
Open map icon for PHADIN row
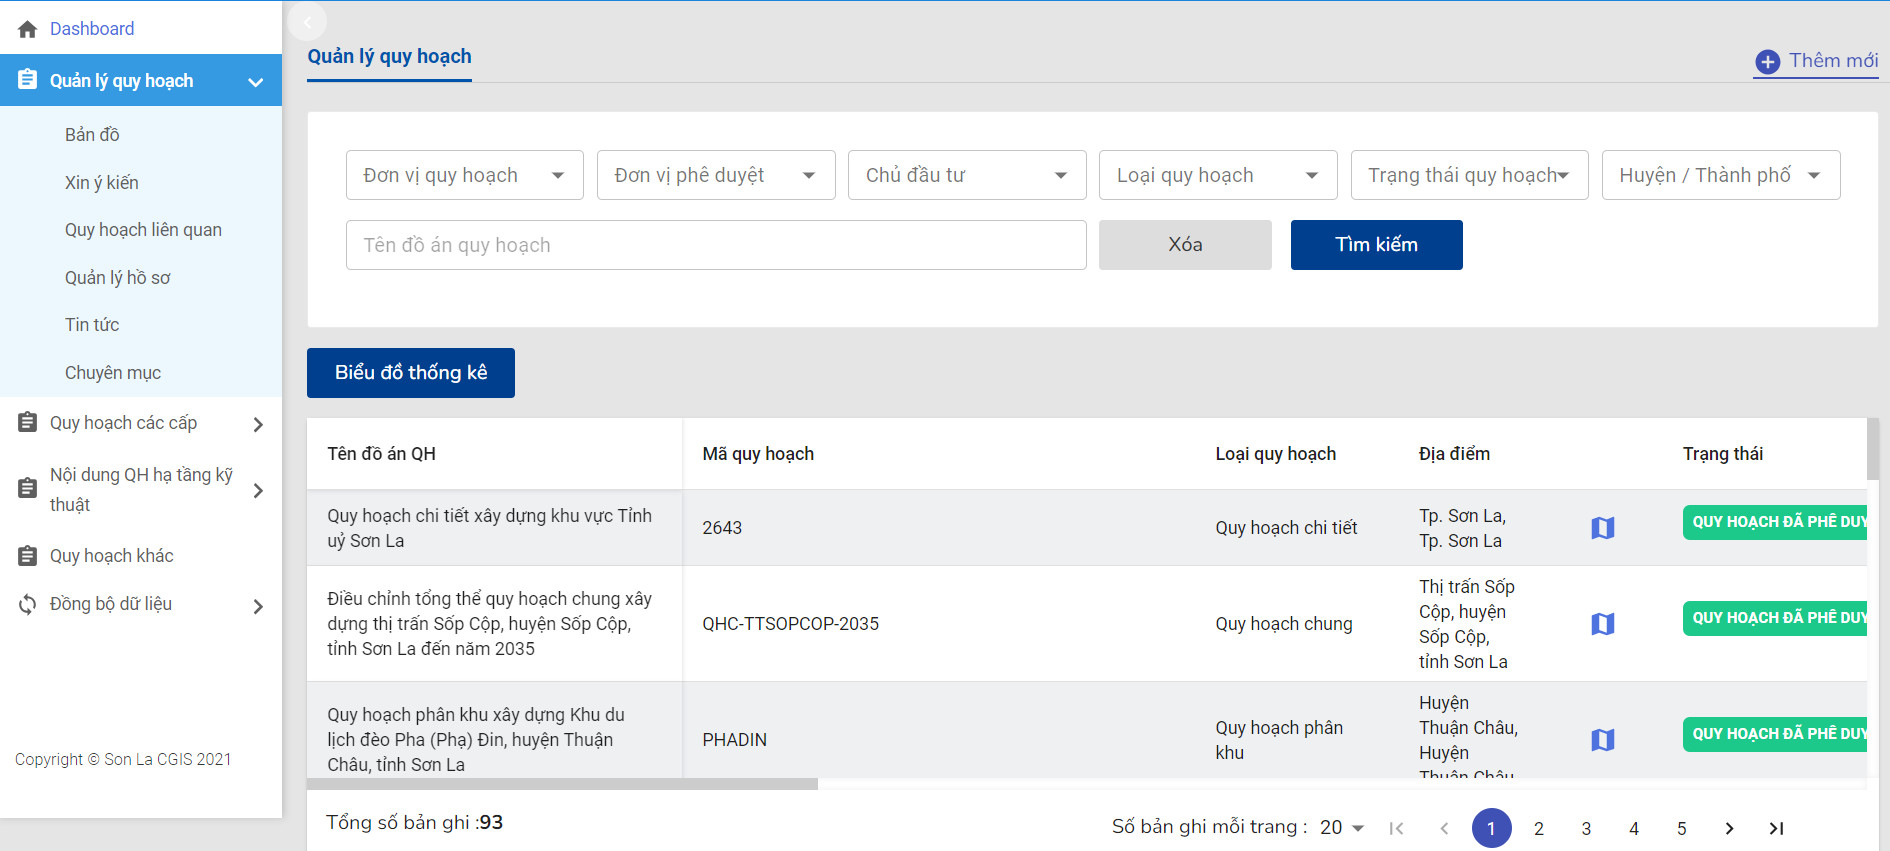click(x=1602, y=740)
